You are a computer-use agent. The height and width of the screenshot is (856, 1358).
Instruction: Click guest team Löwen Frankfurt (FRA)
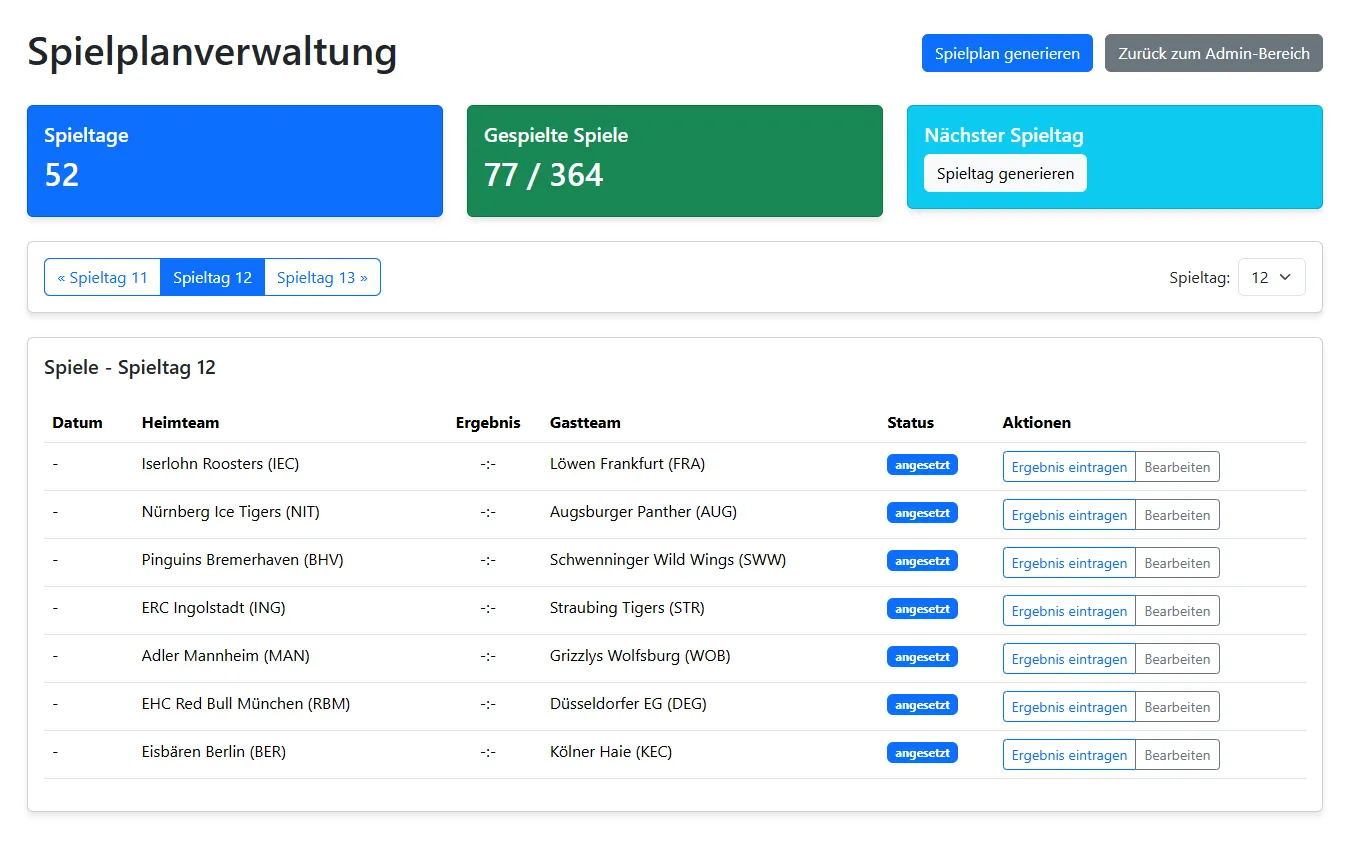(x=627, y=464)
